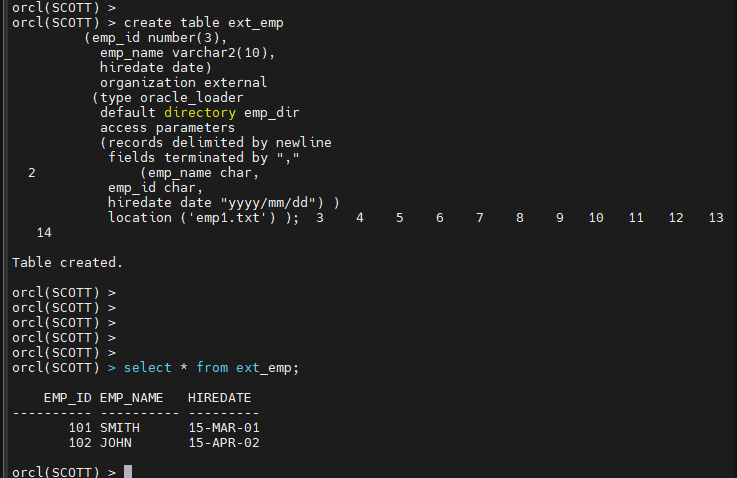Click the HIREDATE column header
This screenshot has height=478, width=737.
click(220, 398)
